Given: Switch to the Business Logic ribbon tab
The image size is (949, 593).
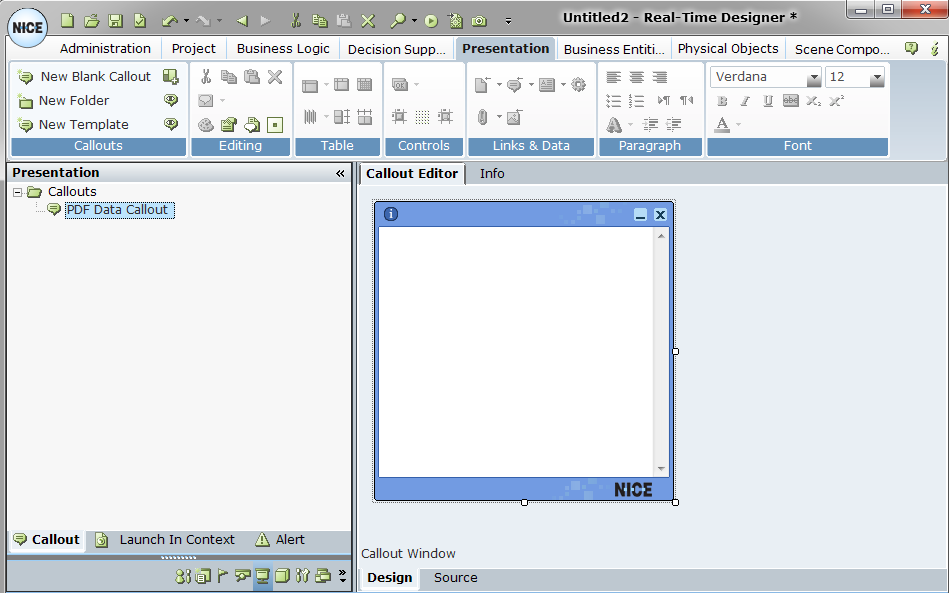Looking at the screenshot, I should (x=283, y=49).
